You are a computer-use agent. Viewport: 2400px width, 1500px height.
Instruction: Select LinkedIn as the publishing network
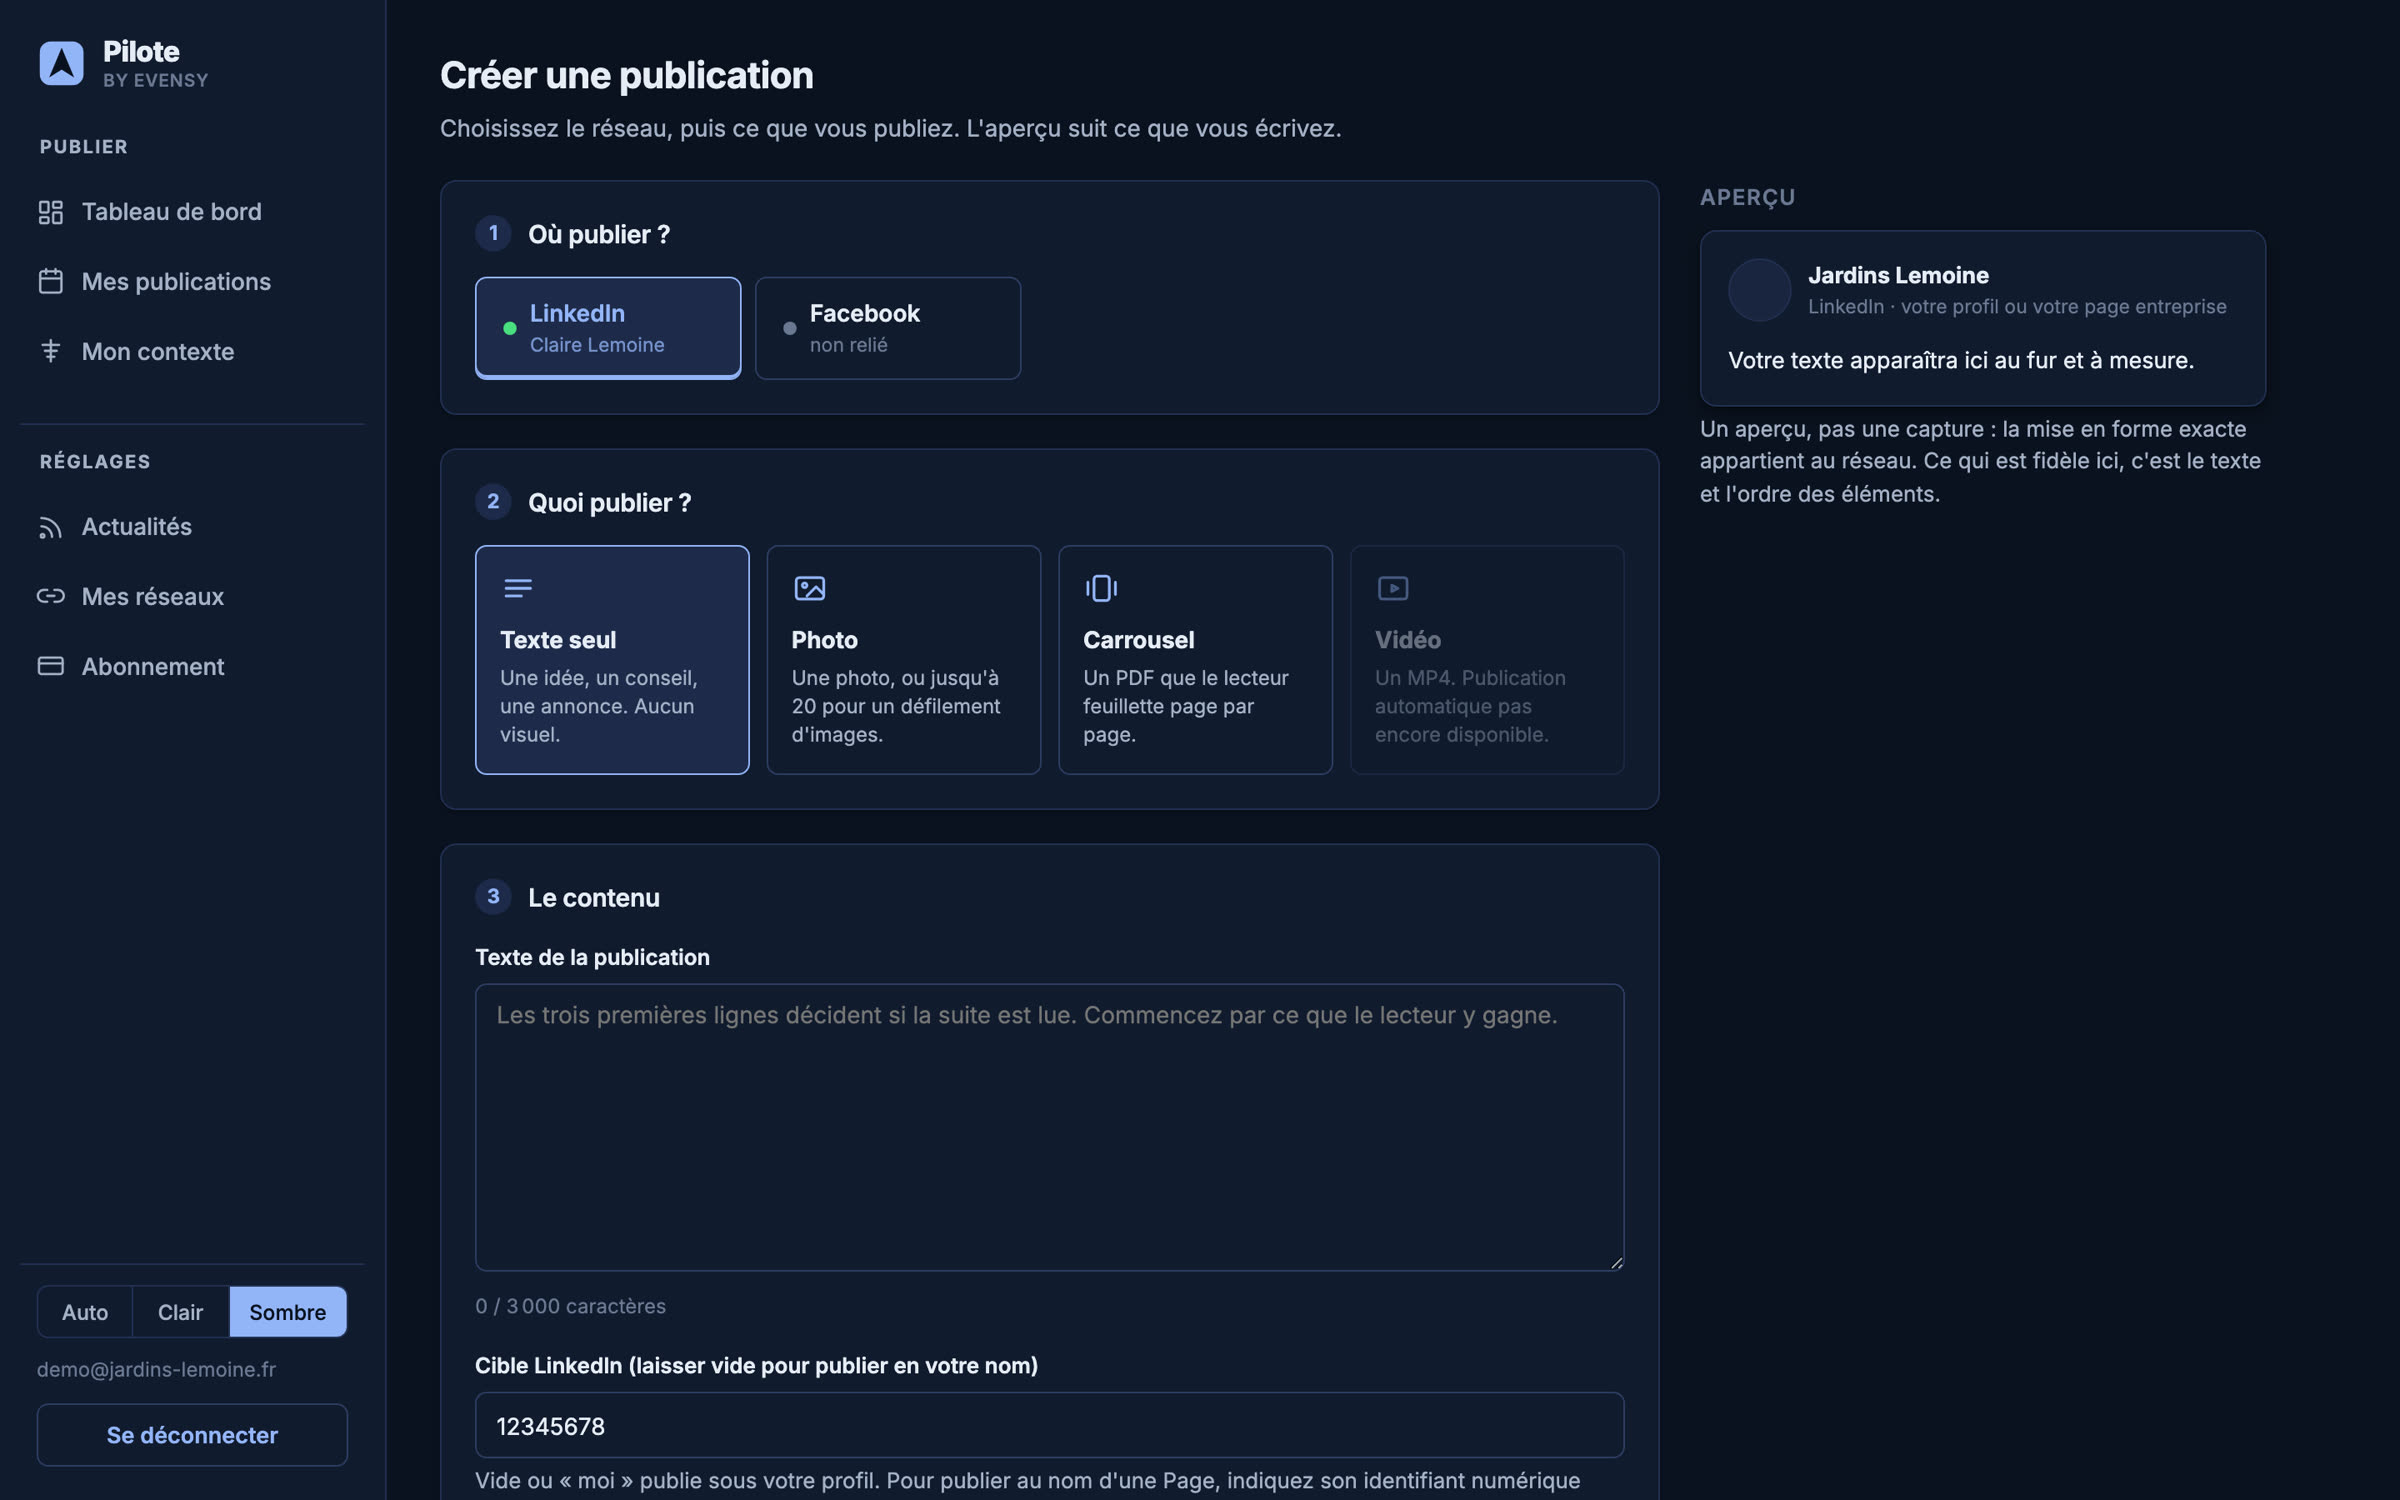click(x=608, y=328)
